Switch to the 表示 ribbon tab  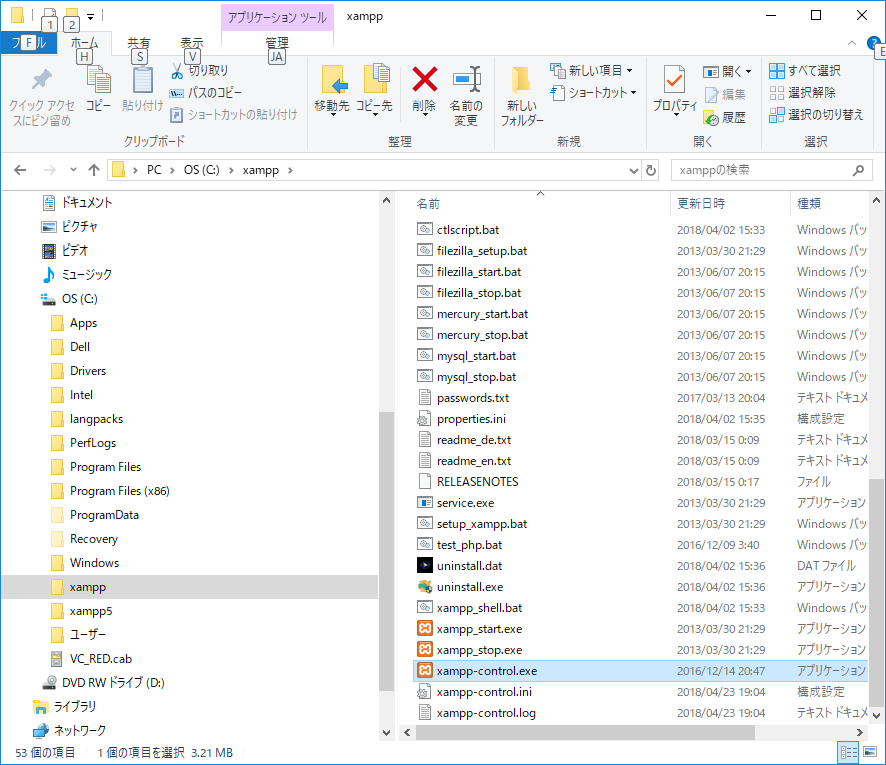192,44
